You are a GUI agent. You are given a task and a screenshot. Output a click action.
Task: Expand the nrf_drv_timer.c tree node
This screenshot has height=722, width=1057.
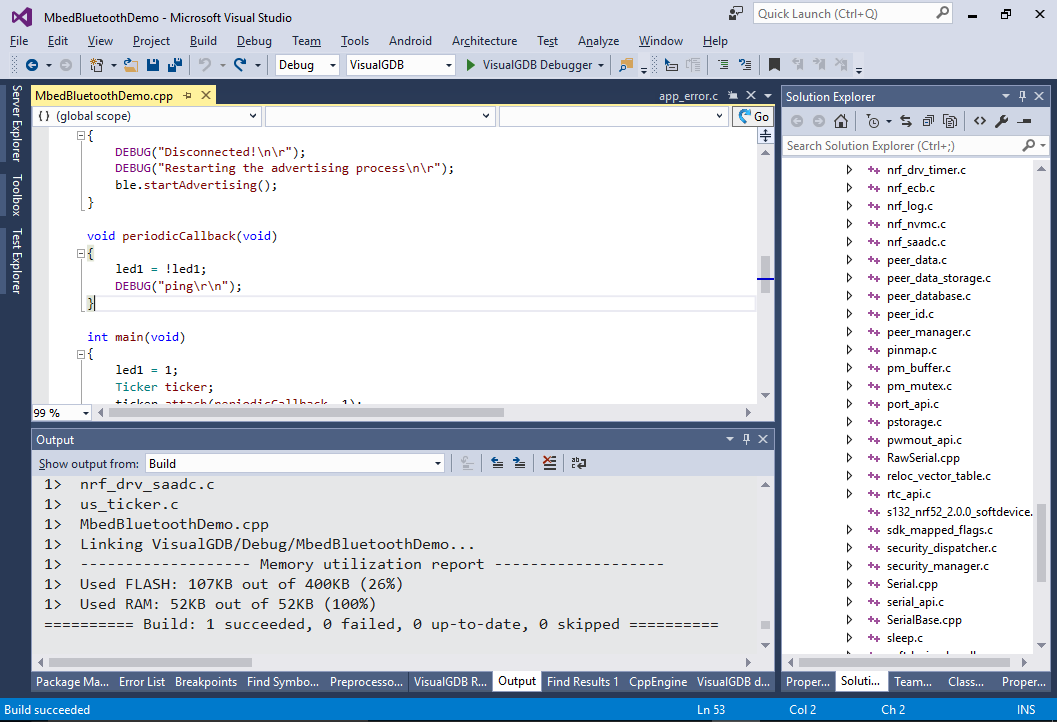(849, 170)
